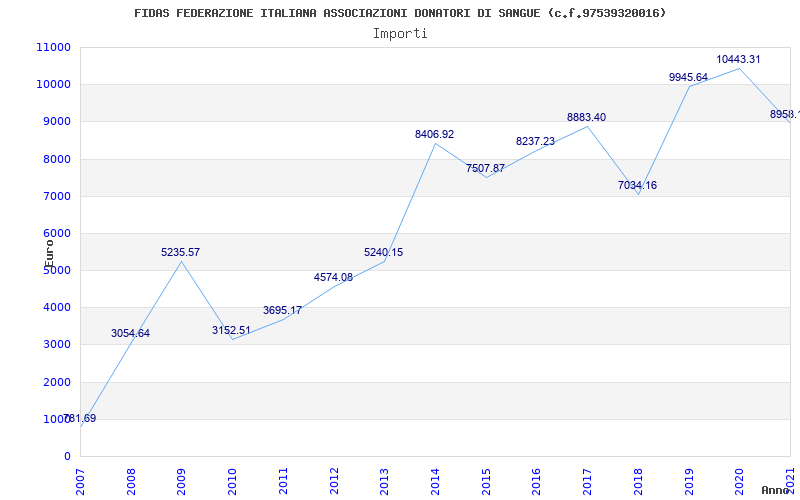
Task: Select the 4574.08 data label
Action: pyautogui.click(x=333, y=278)
